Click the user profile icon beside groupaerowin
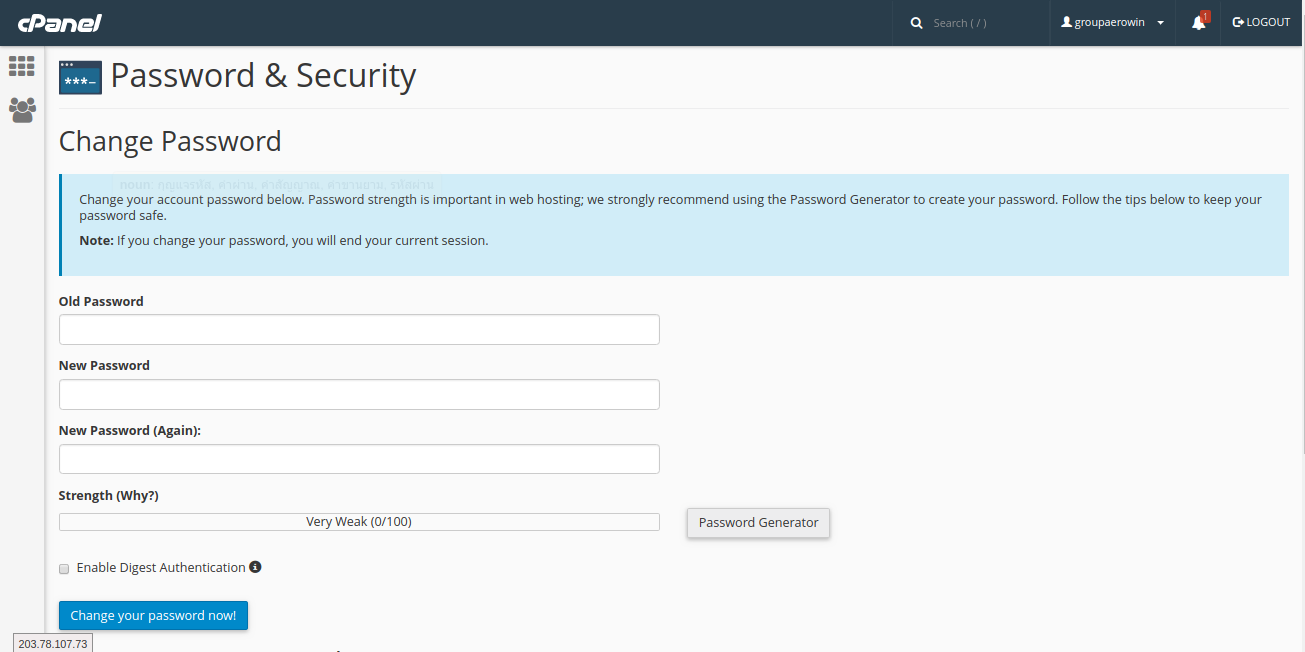1305x652 pixels. click(x=1066, y=22)
